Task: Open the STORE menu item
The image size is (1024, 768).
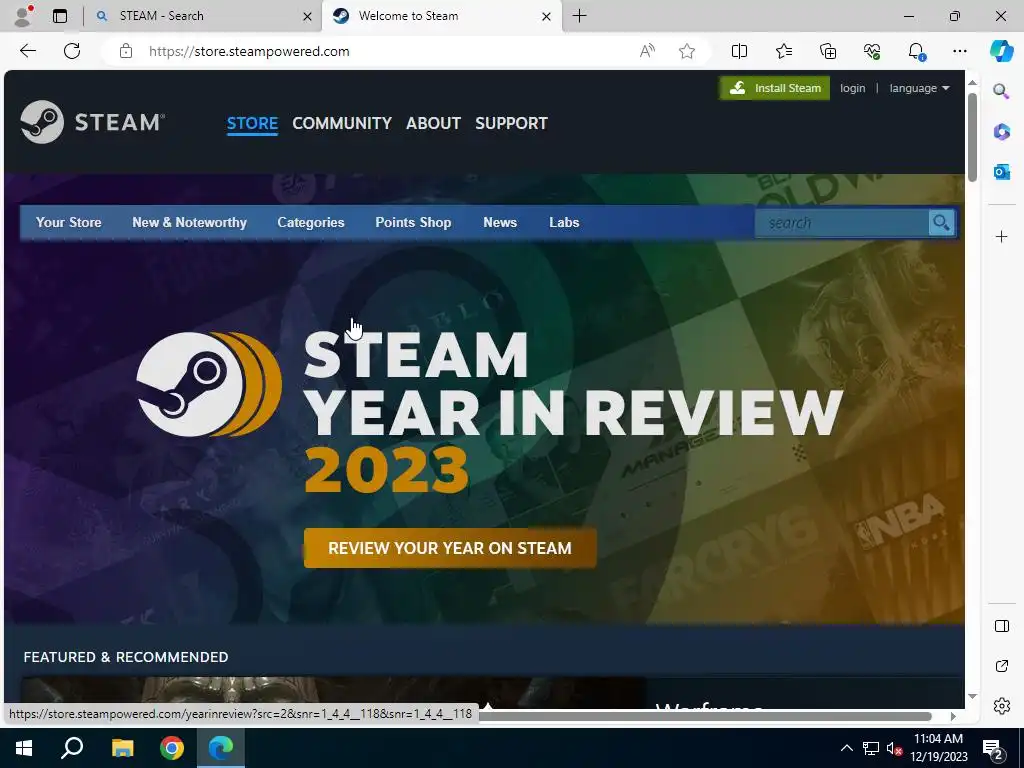Action: (x=252, y=123)
